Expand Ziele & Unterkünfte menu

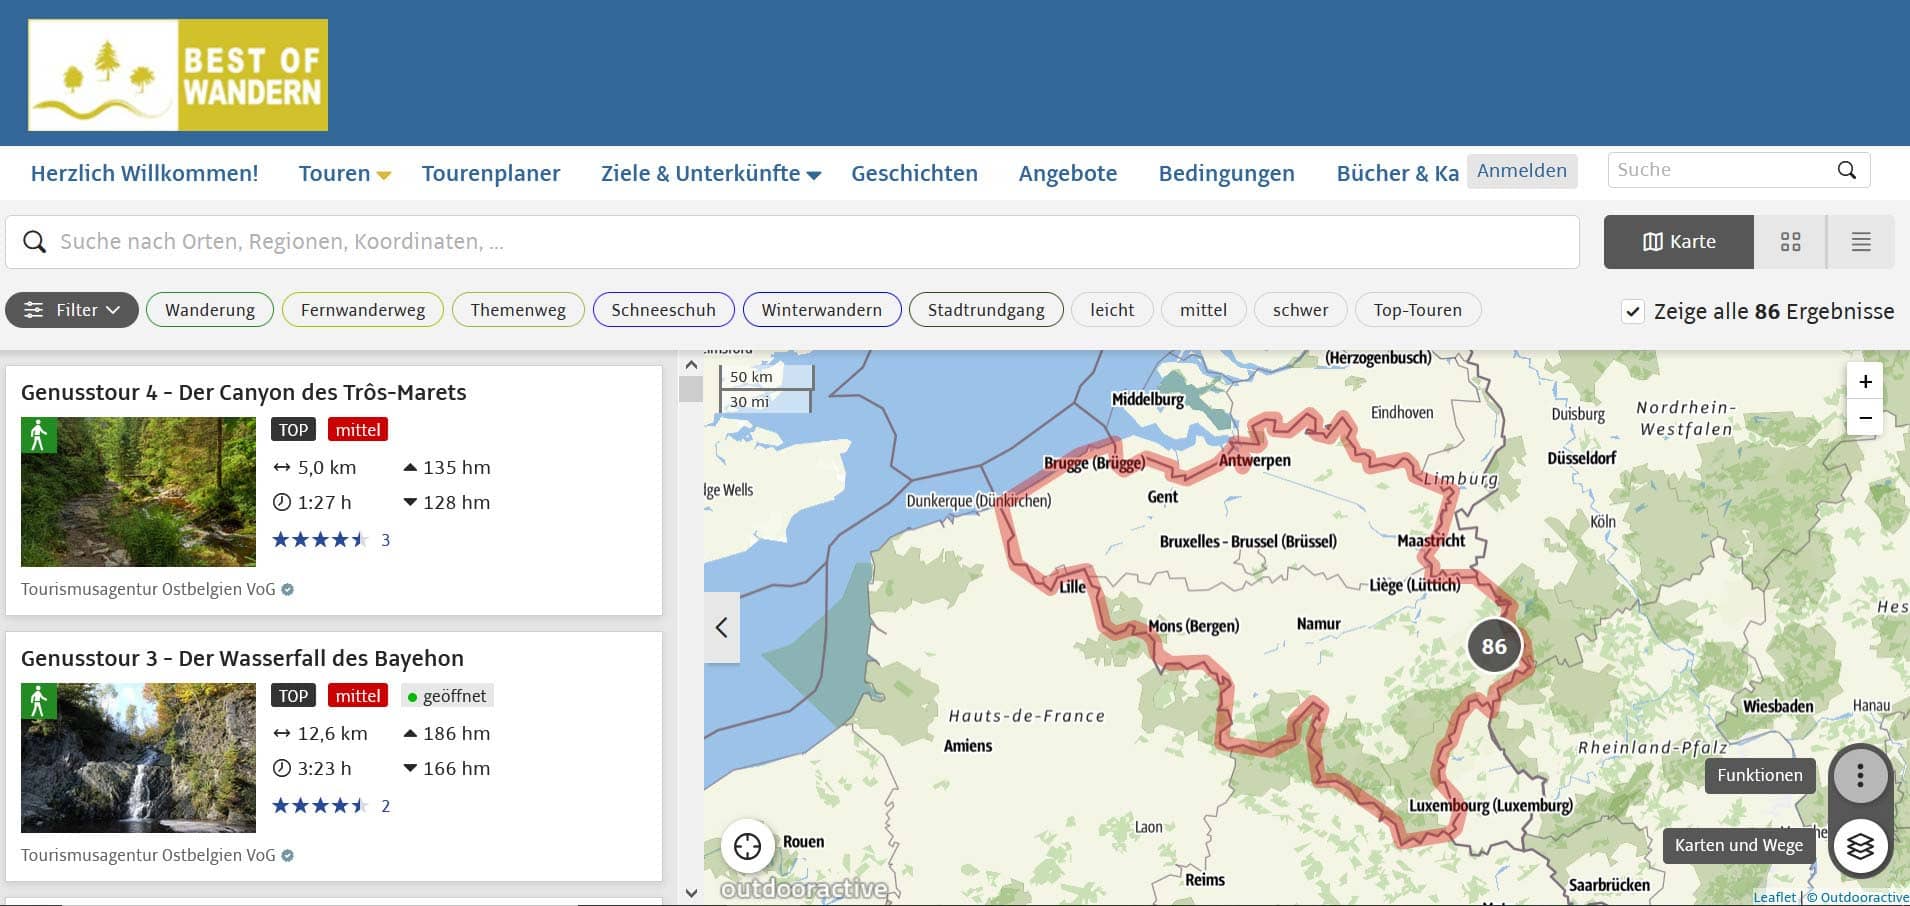(710, 174)
